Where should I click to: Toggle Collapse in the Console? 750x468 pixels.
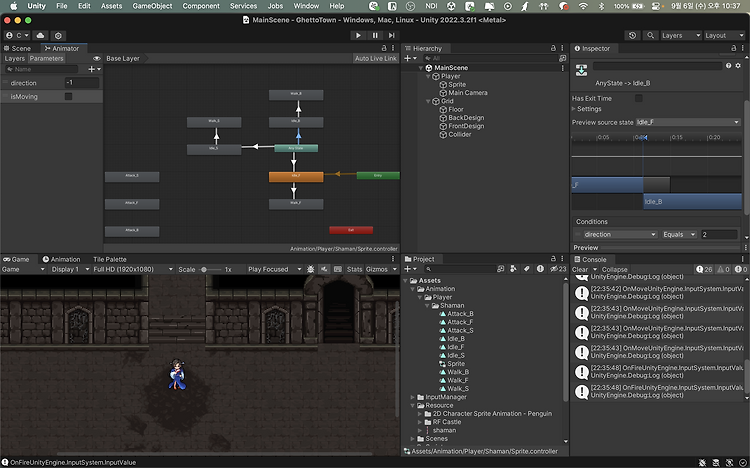(615, 269)
